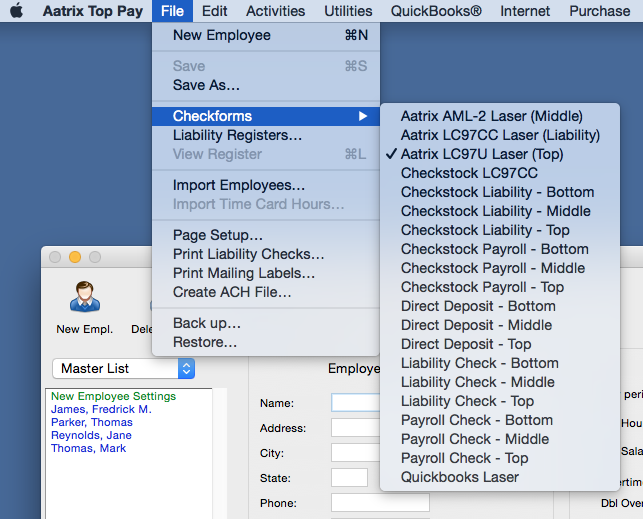Pick Checkstock Liability - Bottom
This screenshot has width=643, height=519.
click(500, 192)
